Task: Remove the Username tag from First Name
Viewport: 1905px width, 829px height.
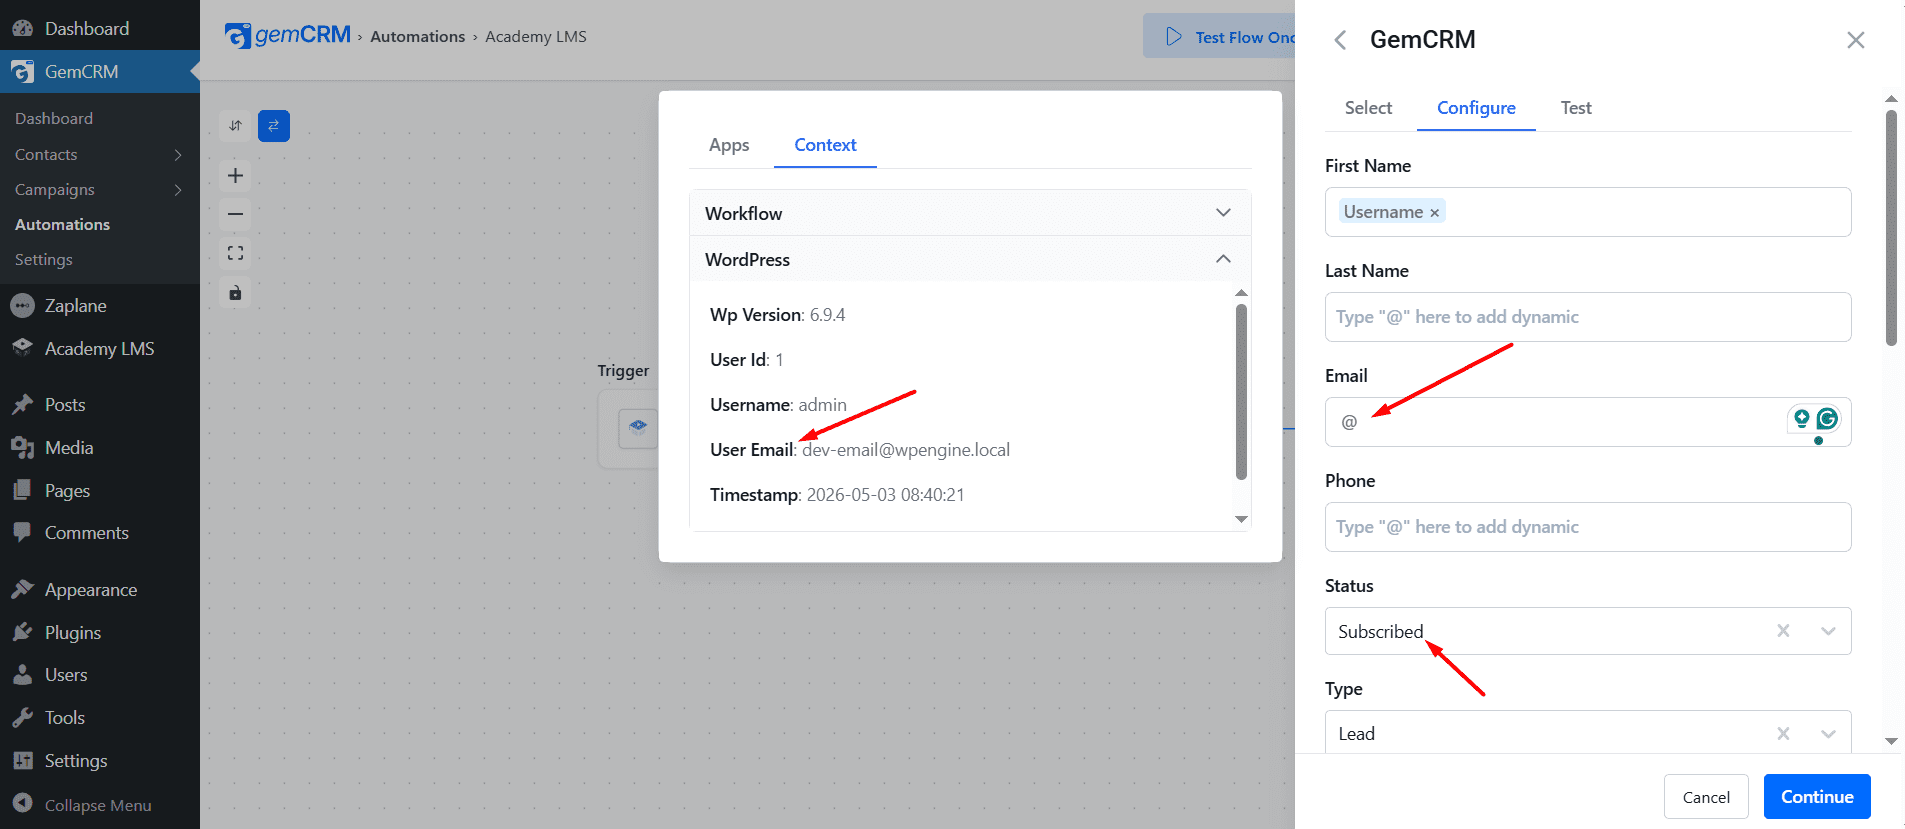Action: [1434, 213]
